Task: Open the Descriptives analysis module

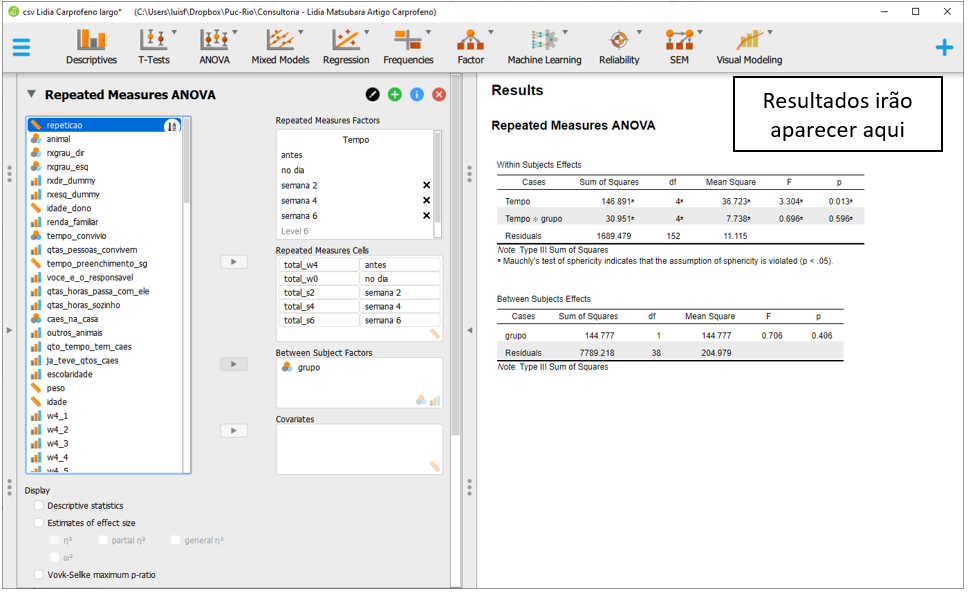Action: point(91,46)
